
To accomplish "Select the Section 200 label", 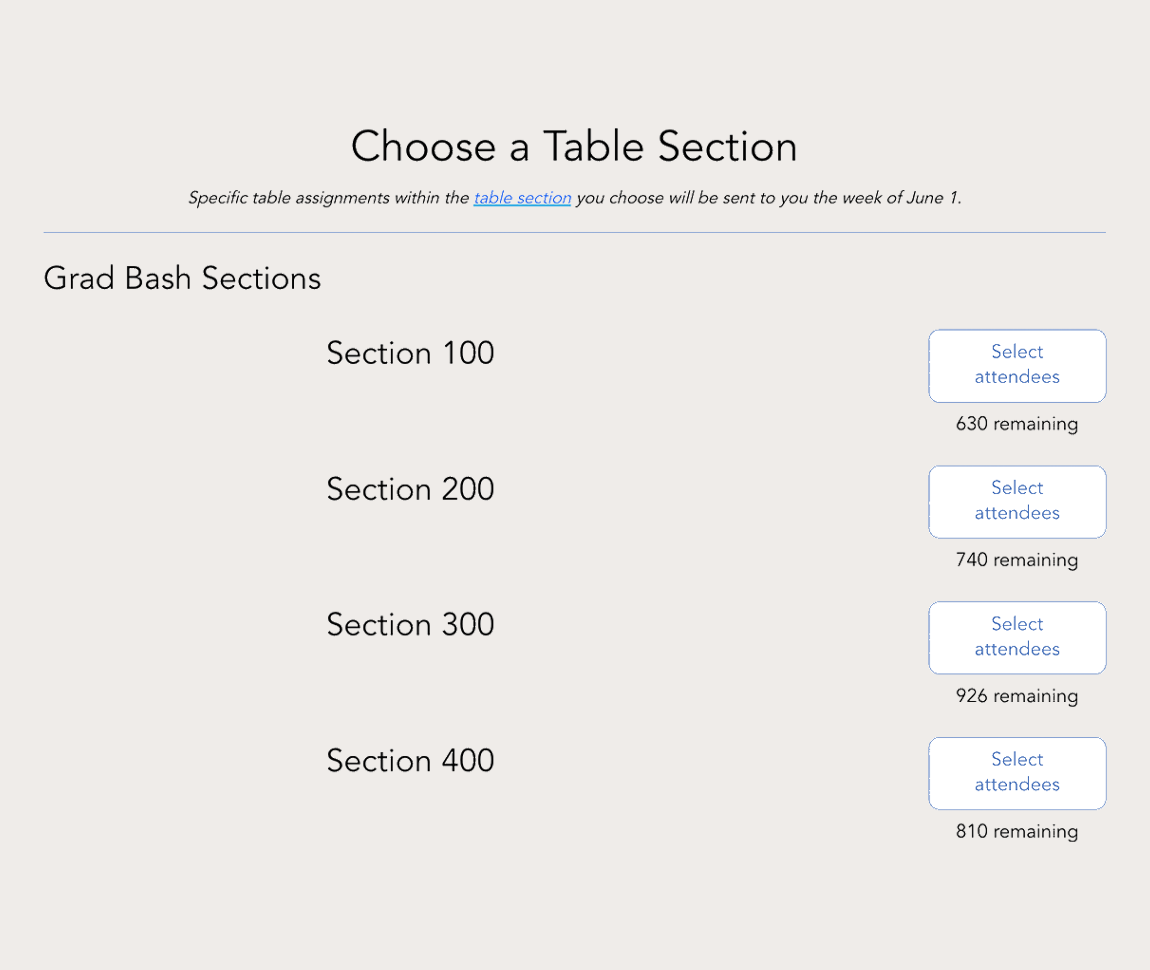I will coord(410,489).
